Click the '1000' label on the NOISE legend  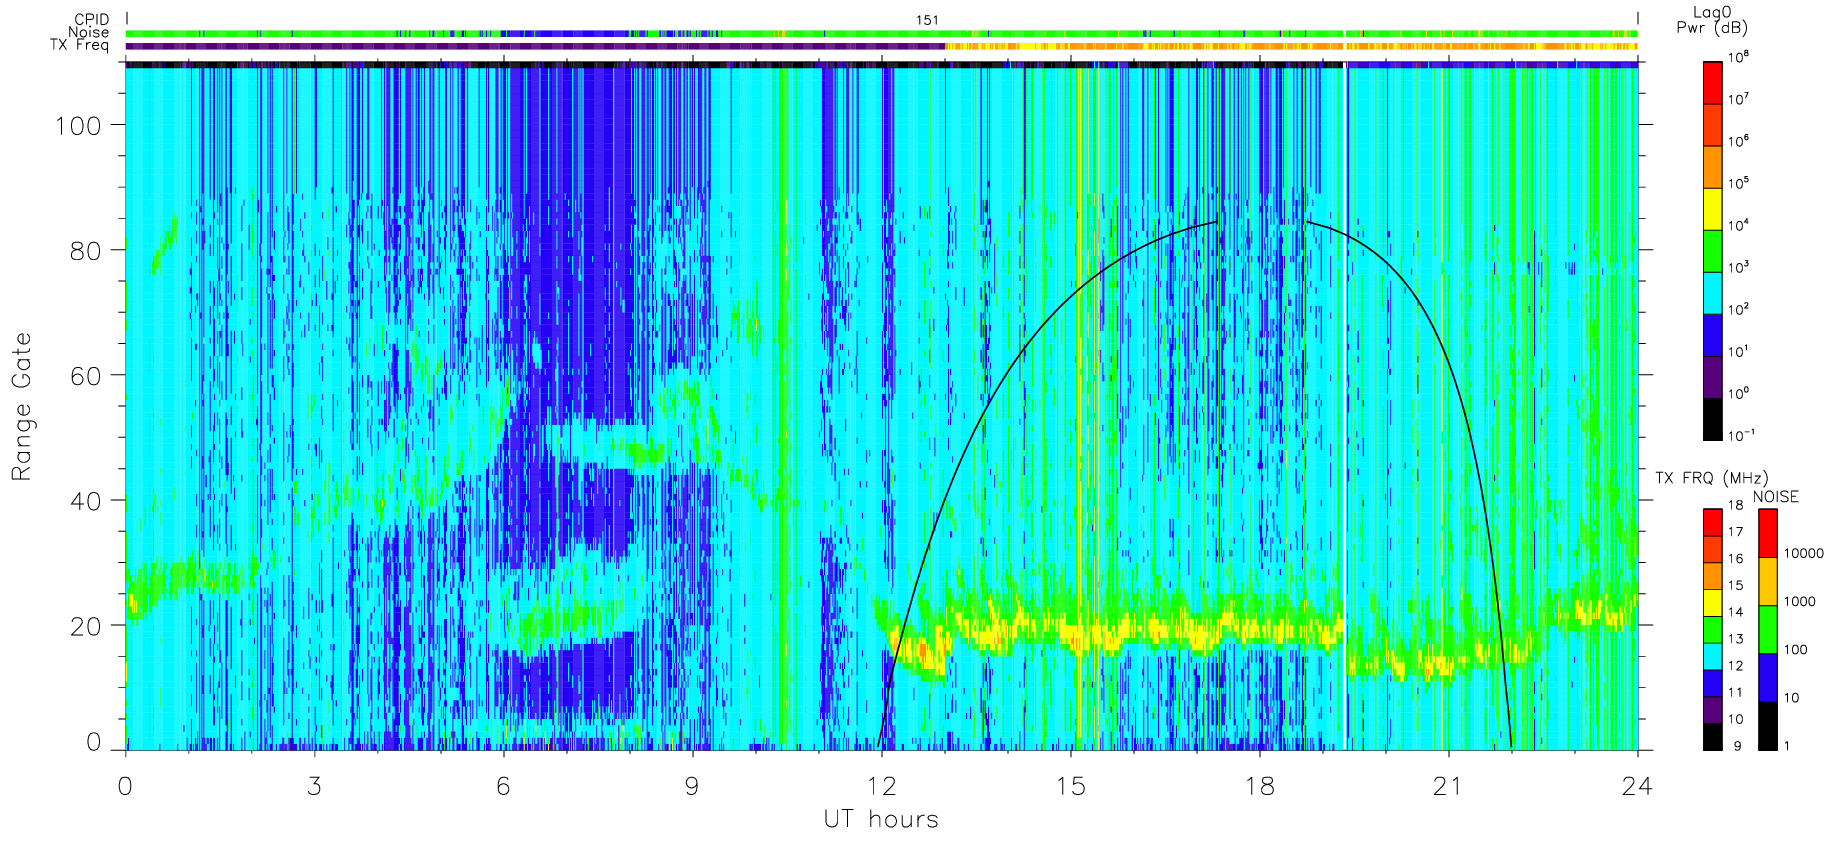(x=1800, y=601)
